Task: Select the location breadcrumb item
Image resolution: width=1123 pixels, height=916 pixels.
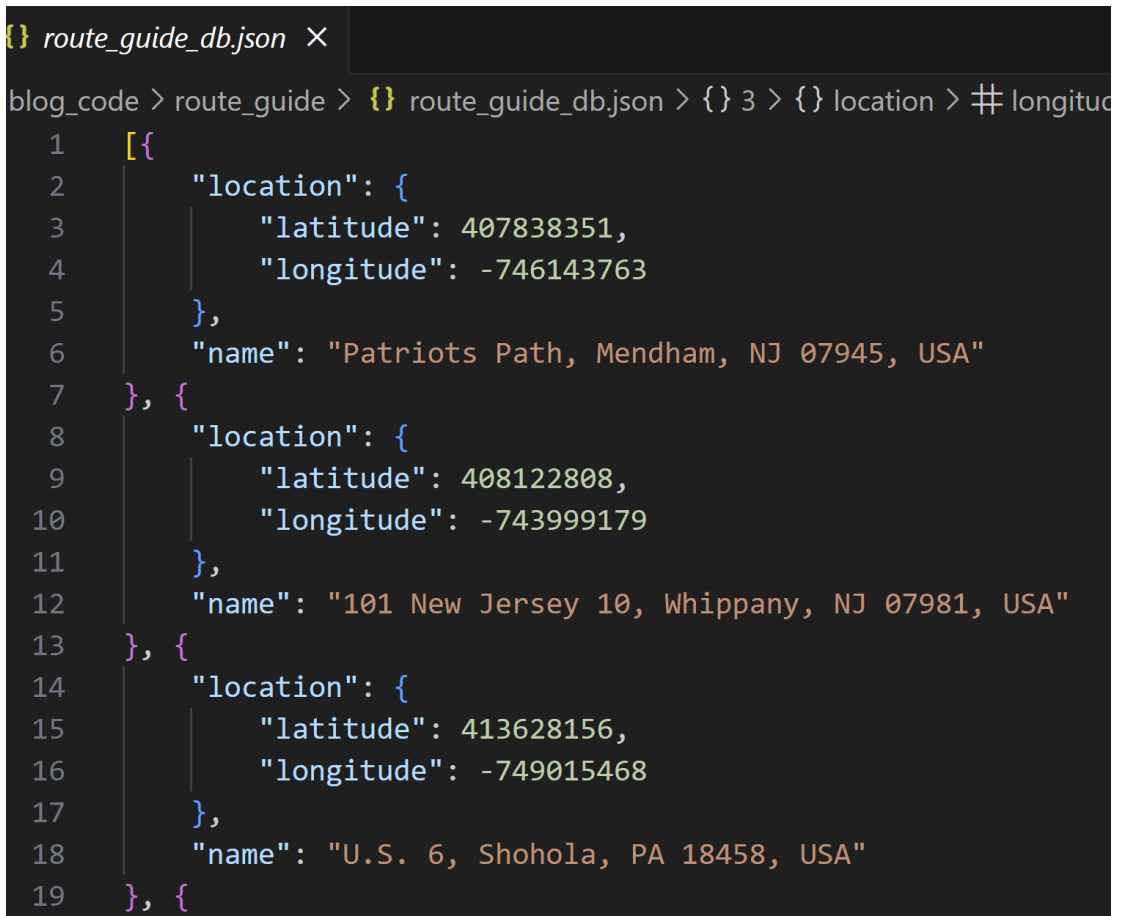Action: tap(884, 101)
